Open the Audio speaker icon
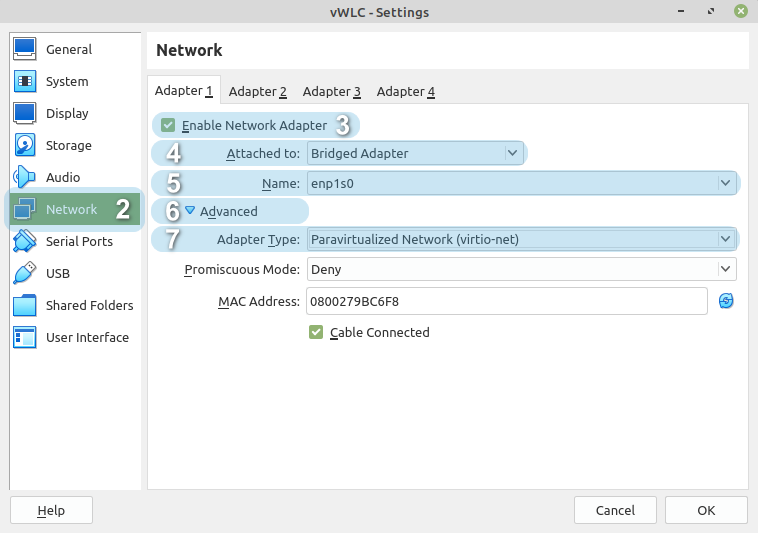This screenshot has width=758, height=533. click(25, 177)
